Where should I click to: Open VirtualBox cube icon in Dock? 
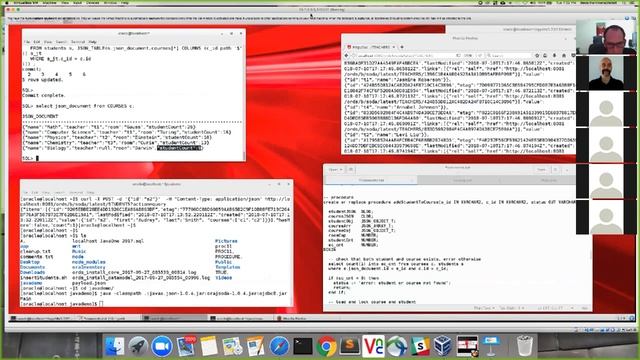point(443,346)
